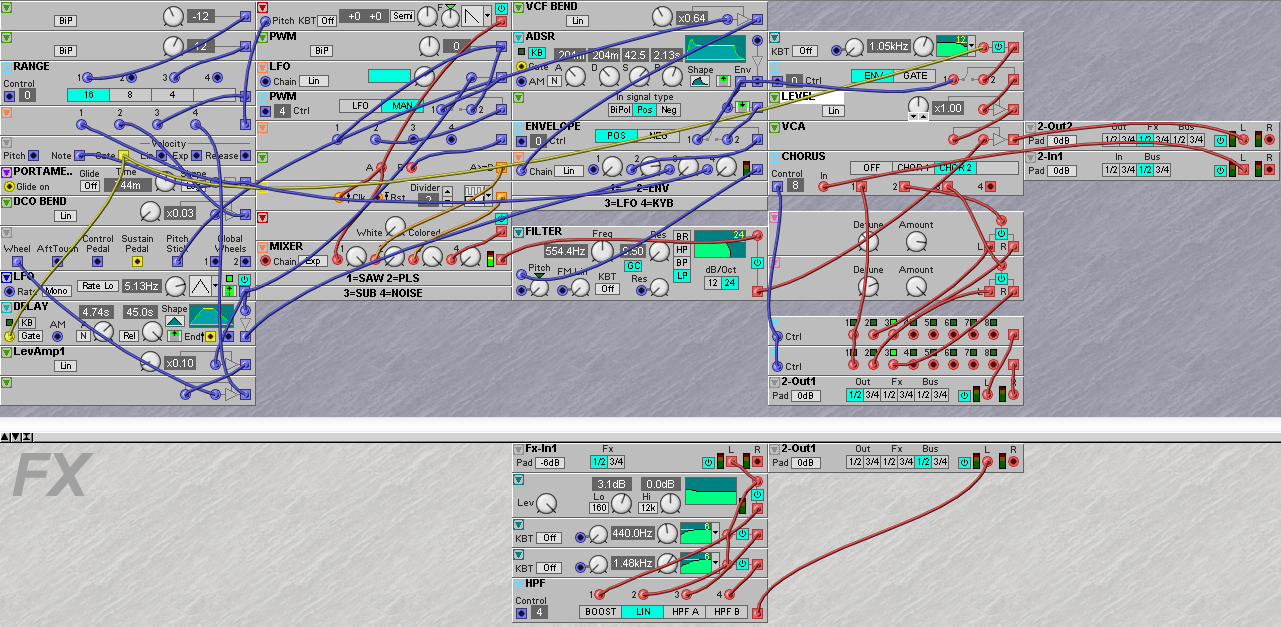Click the BOOST button in HPF module
The image size is (1281, 627).
pyautogui.click(x=601, y=612)
